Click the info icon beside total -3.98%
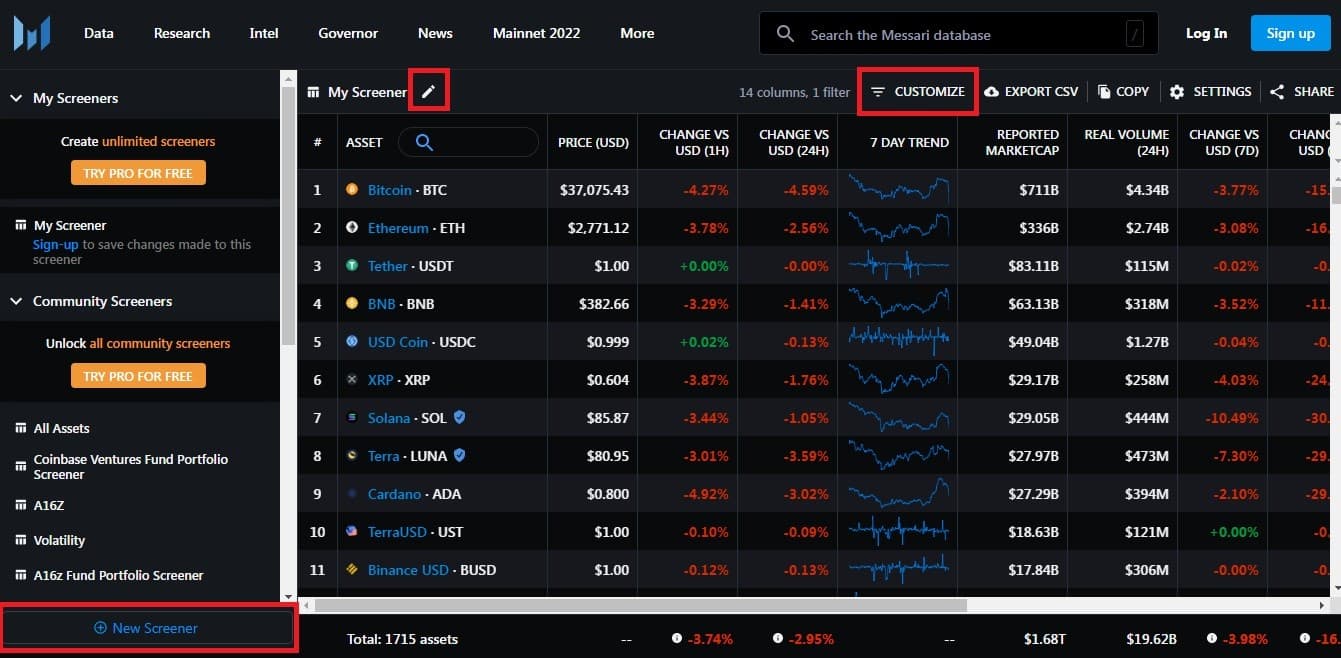The width and height of the screenshot is (1341, 658). click(1213, 638)
